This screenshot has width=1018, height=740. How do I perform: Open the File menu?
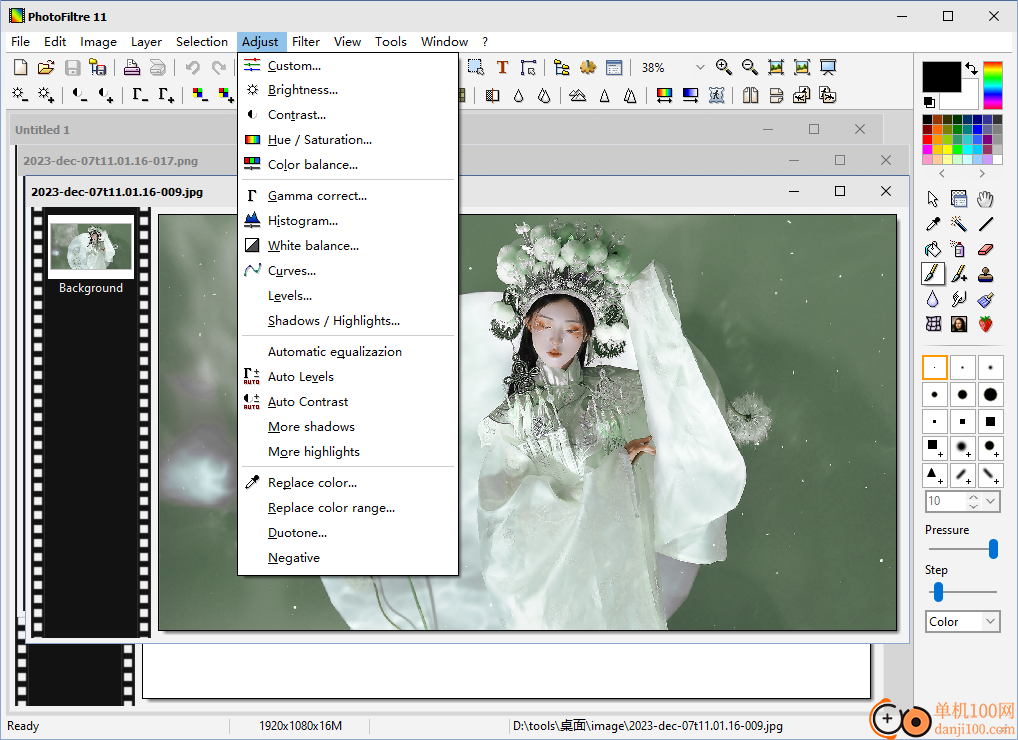[x=20, y=42]
